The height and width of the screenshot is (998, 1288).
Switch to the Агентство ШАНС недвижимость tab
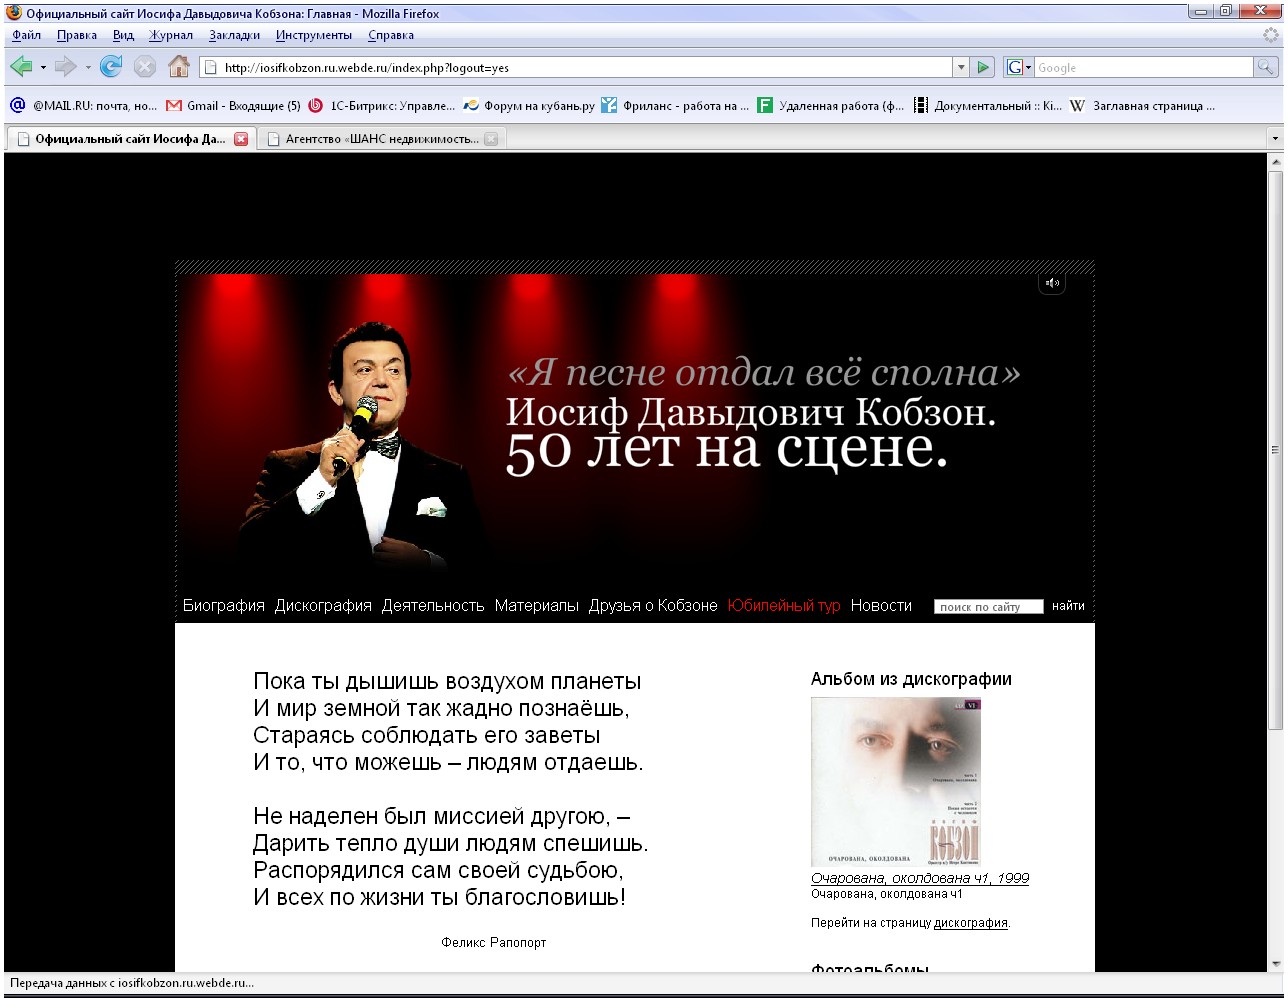381,139
